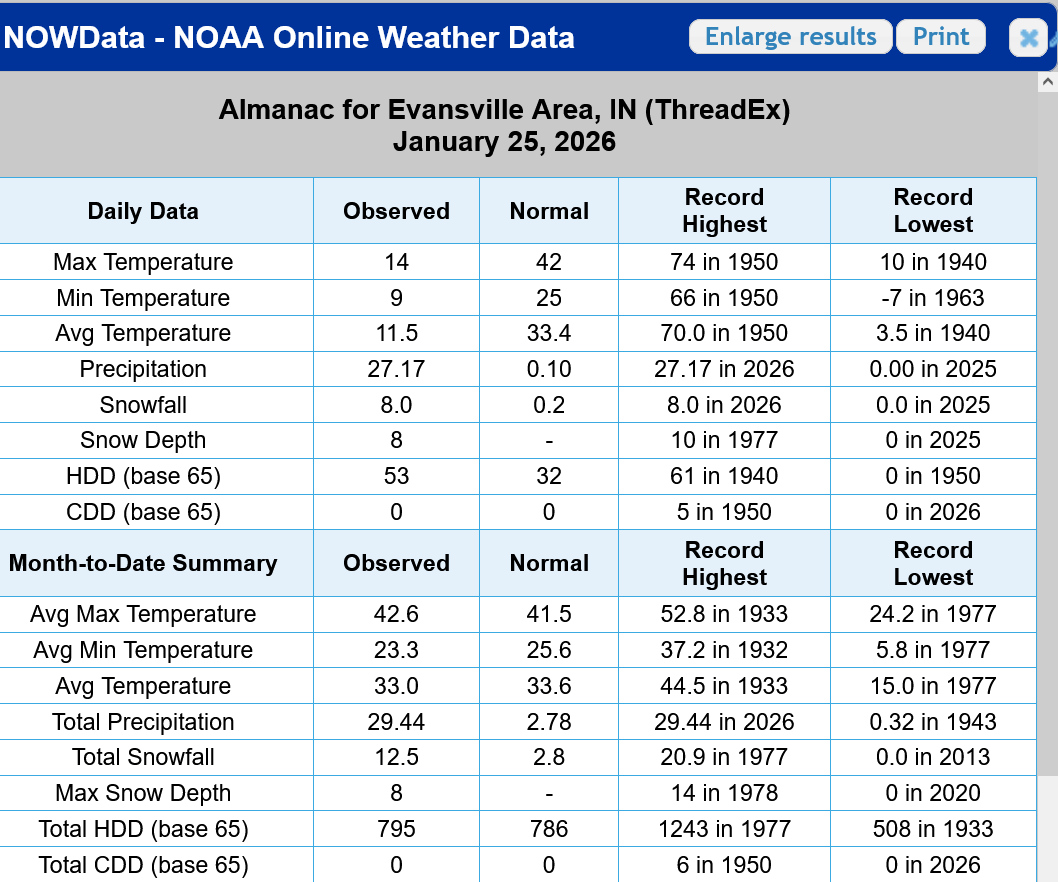Click the Avg Max Temperature row label
The height and width of the screenshot is (882, 1058).
143,614
